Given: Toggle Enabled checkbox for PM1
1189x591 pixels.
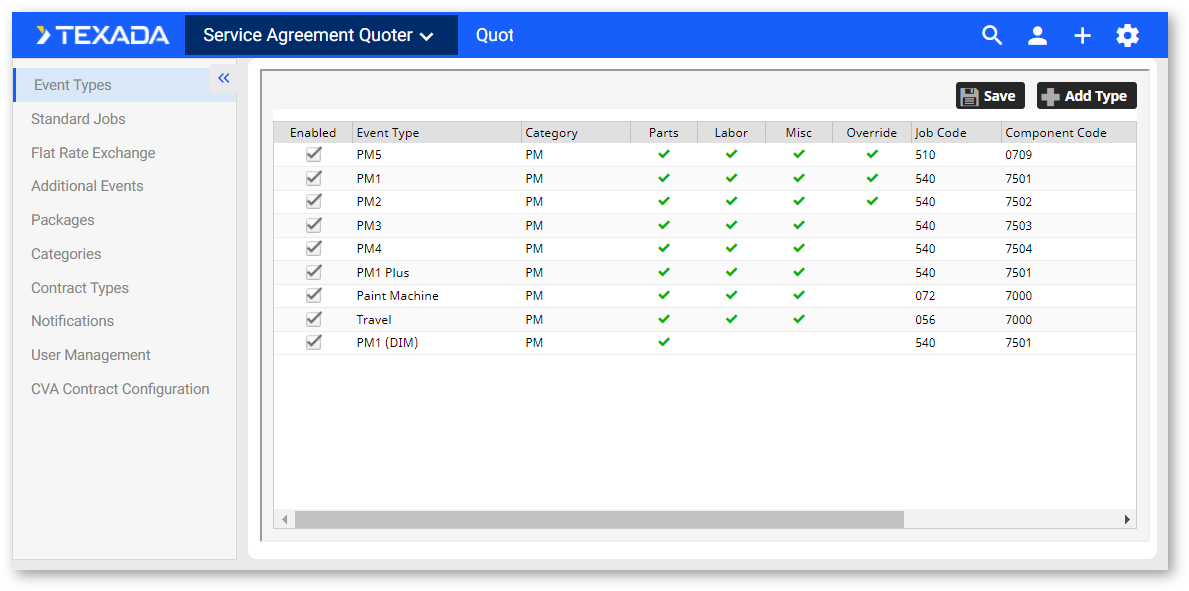Looking at the screenshot, I should [313, 178].
